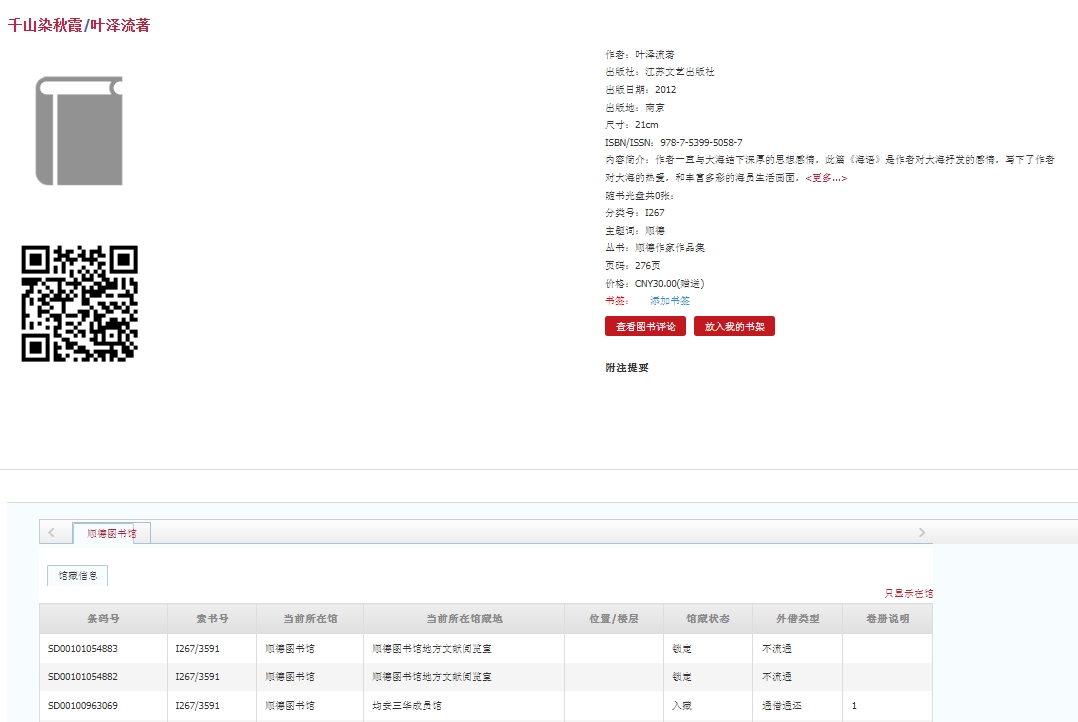Click call number I267/3591 in row SD00101054883
The width and height of the screenshot is (1078, 722).
pos(197,648)
